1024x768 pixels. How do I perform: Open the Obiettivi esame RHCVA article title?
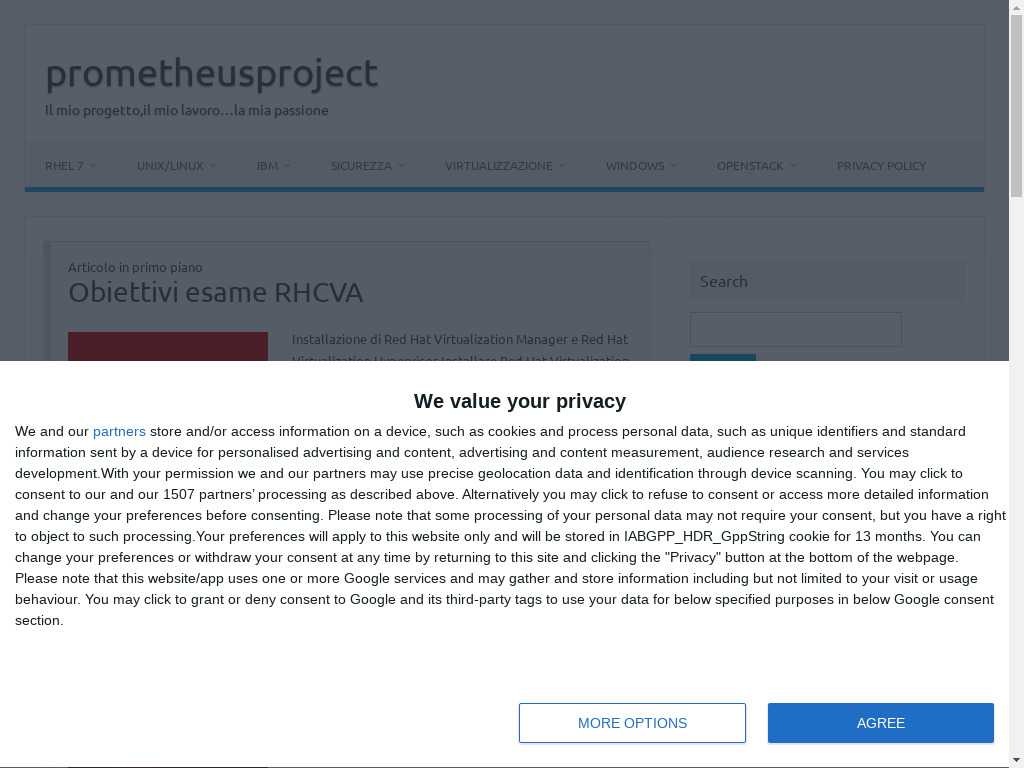216,293
